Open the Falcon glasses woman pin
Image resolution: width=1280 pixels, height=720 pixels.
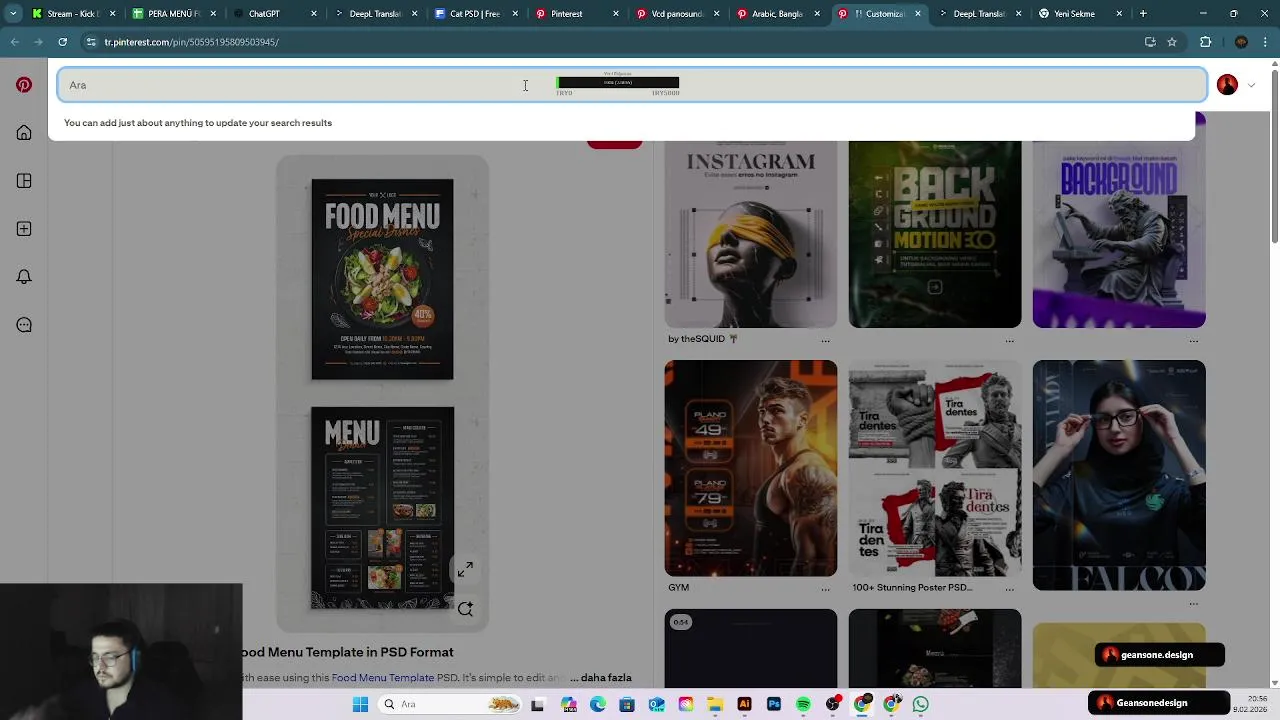(x=1119, y=475)
